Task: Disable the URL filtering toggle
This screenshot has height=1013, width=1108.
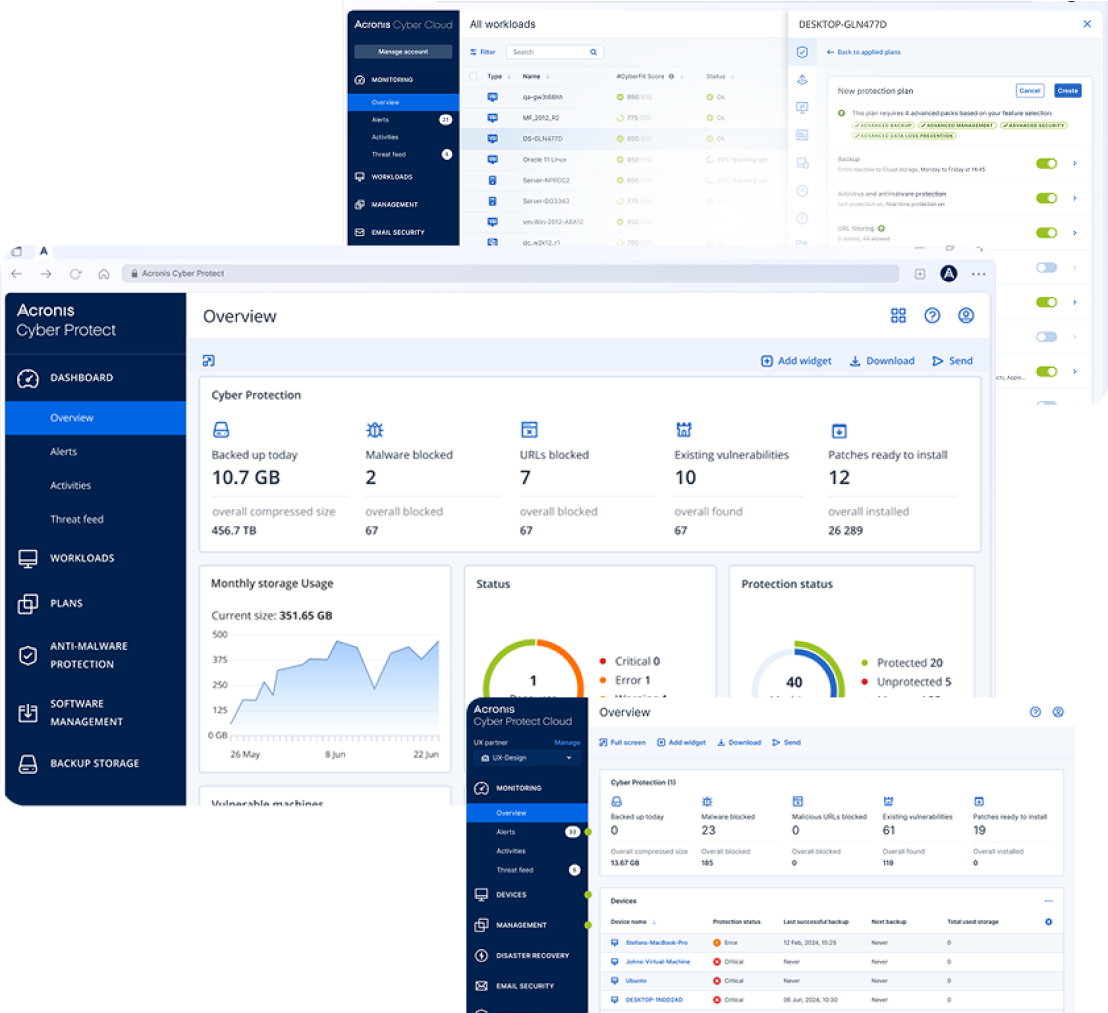Action: click(1047, 231)
